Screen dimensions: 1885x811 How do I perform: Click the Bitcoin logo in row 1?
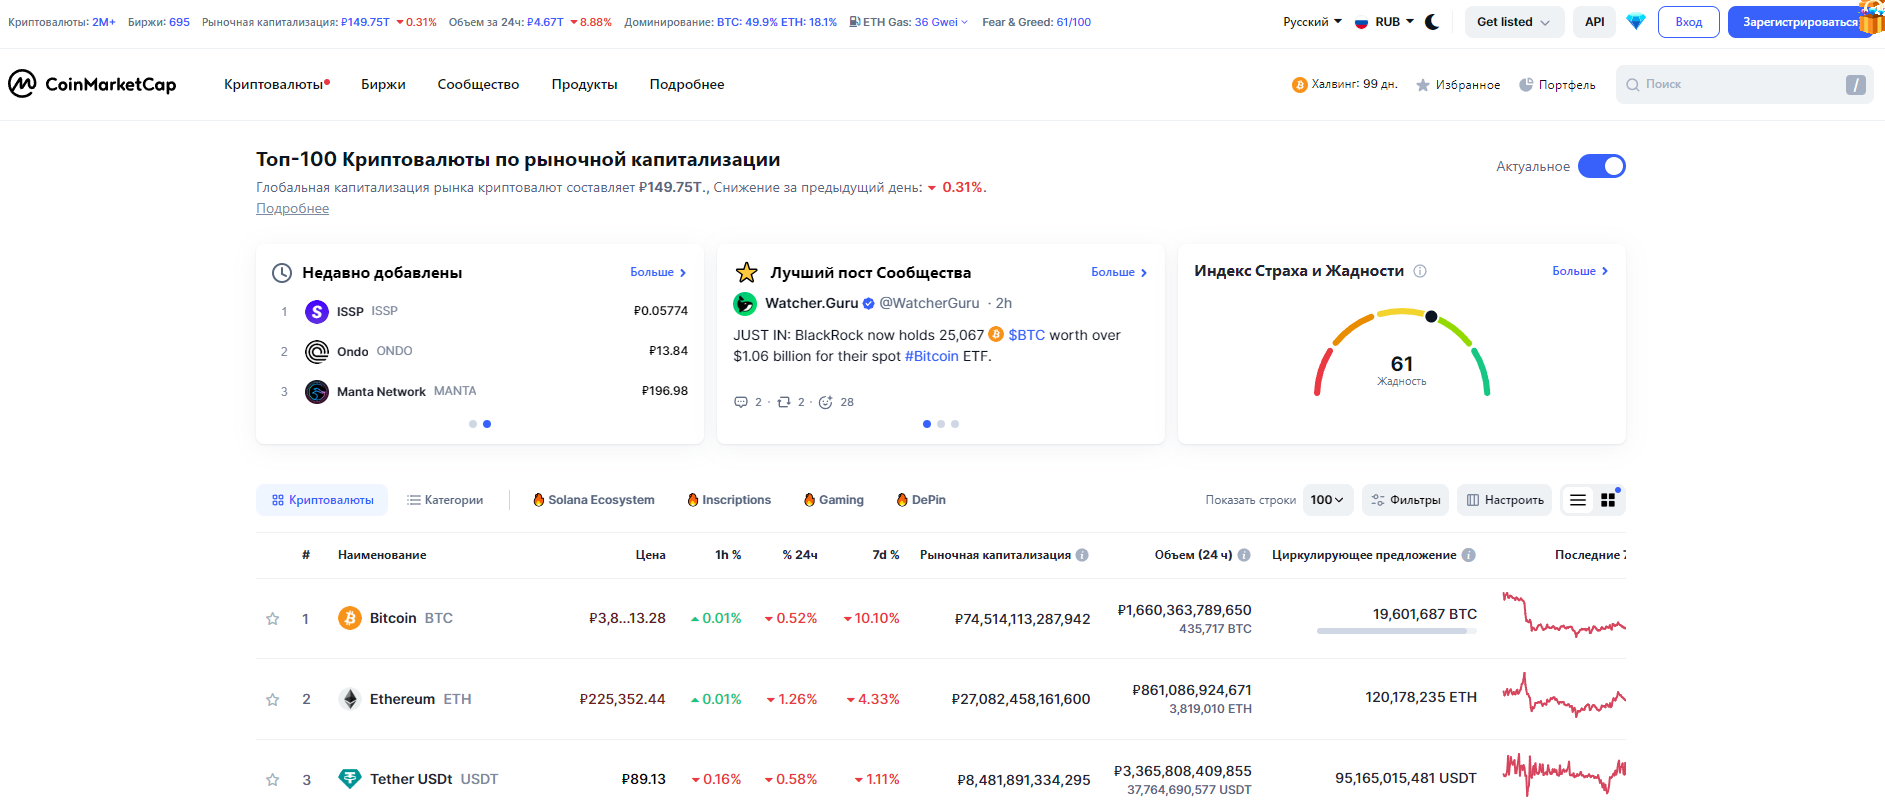pos(350,618)
